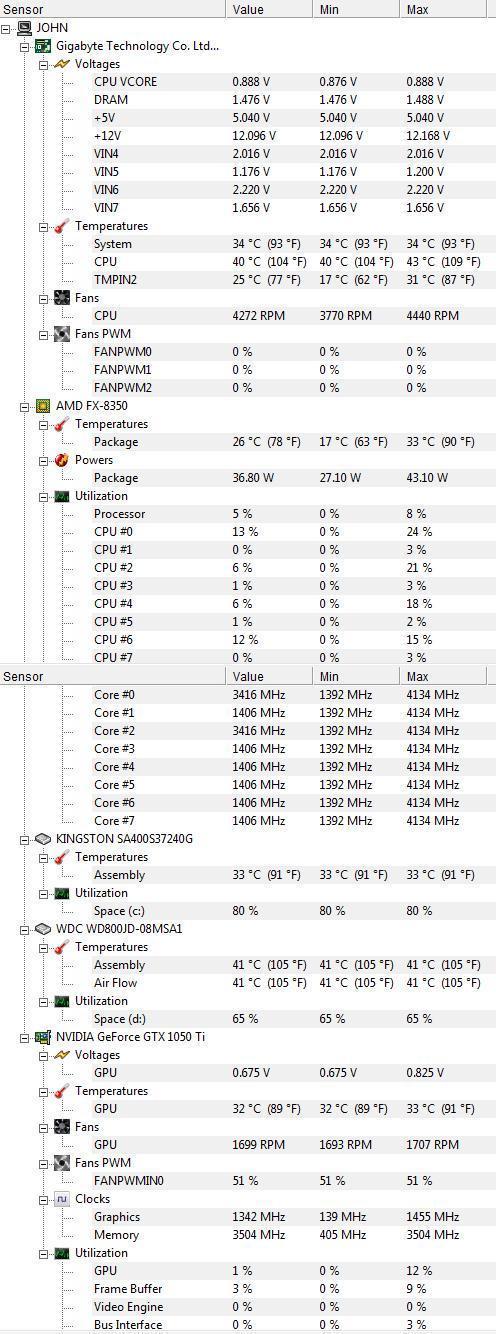Collapse the Gigabyte Technology node
Viewport: 496px width, 1334px height.
pyautogui.click(x=25, y=46)
